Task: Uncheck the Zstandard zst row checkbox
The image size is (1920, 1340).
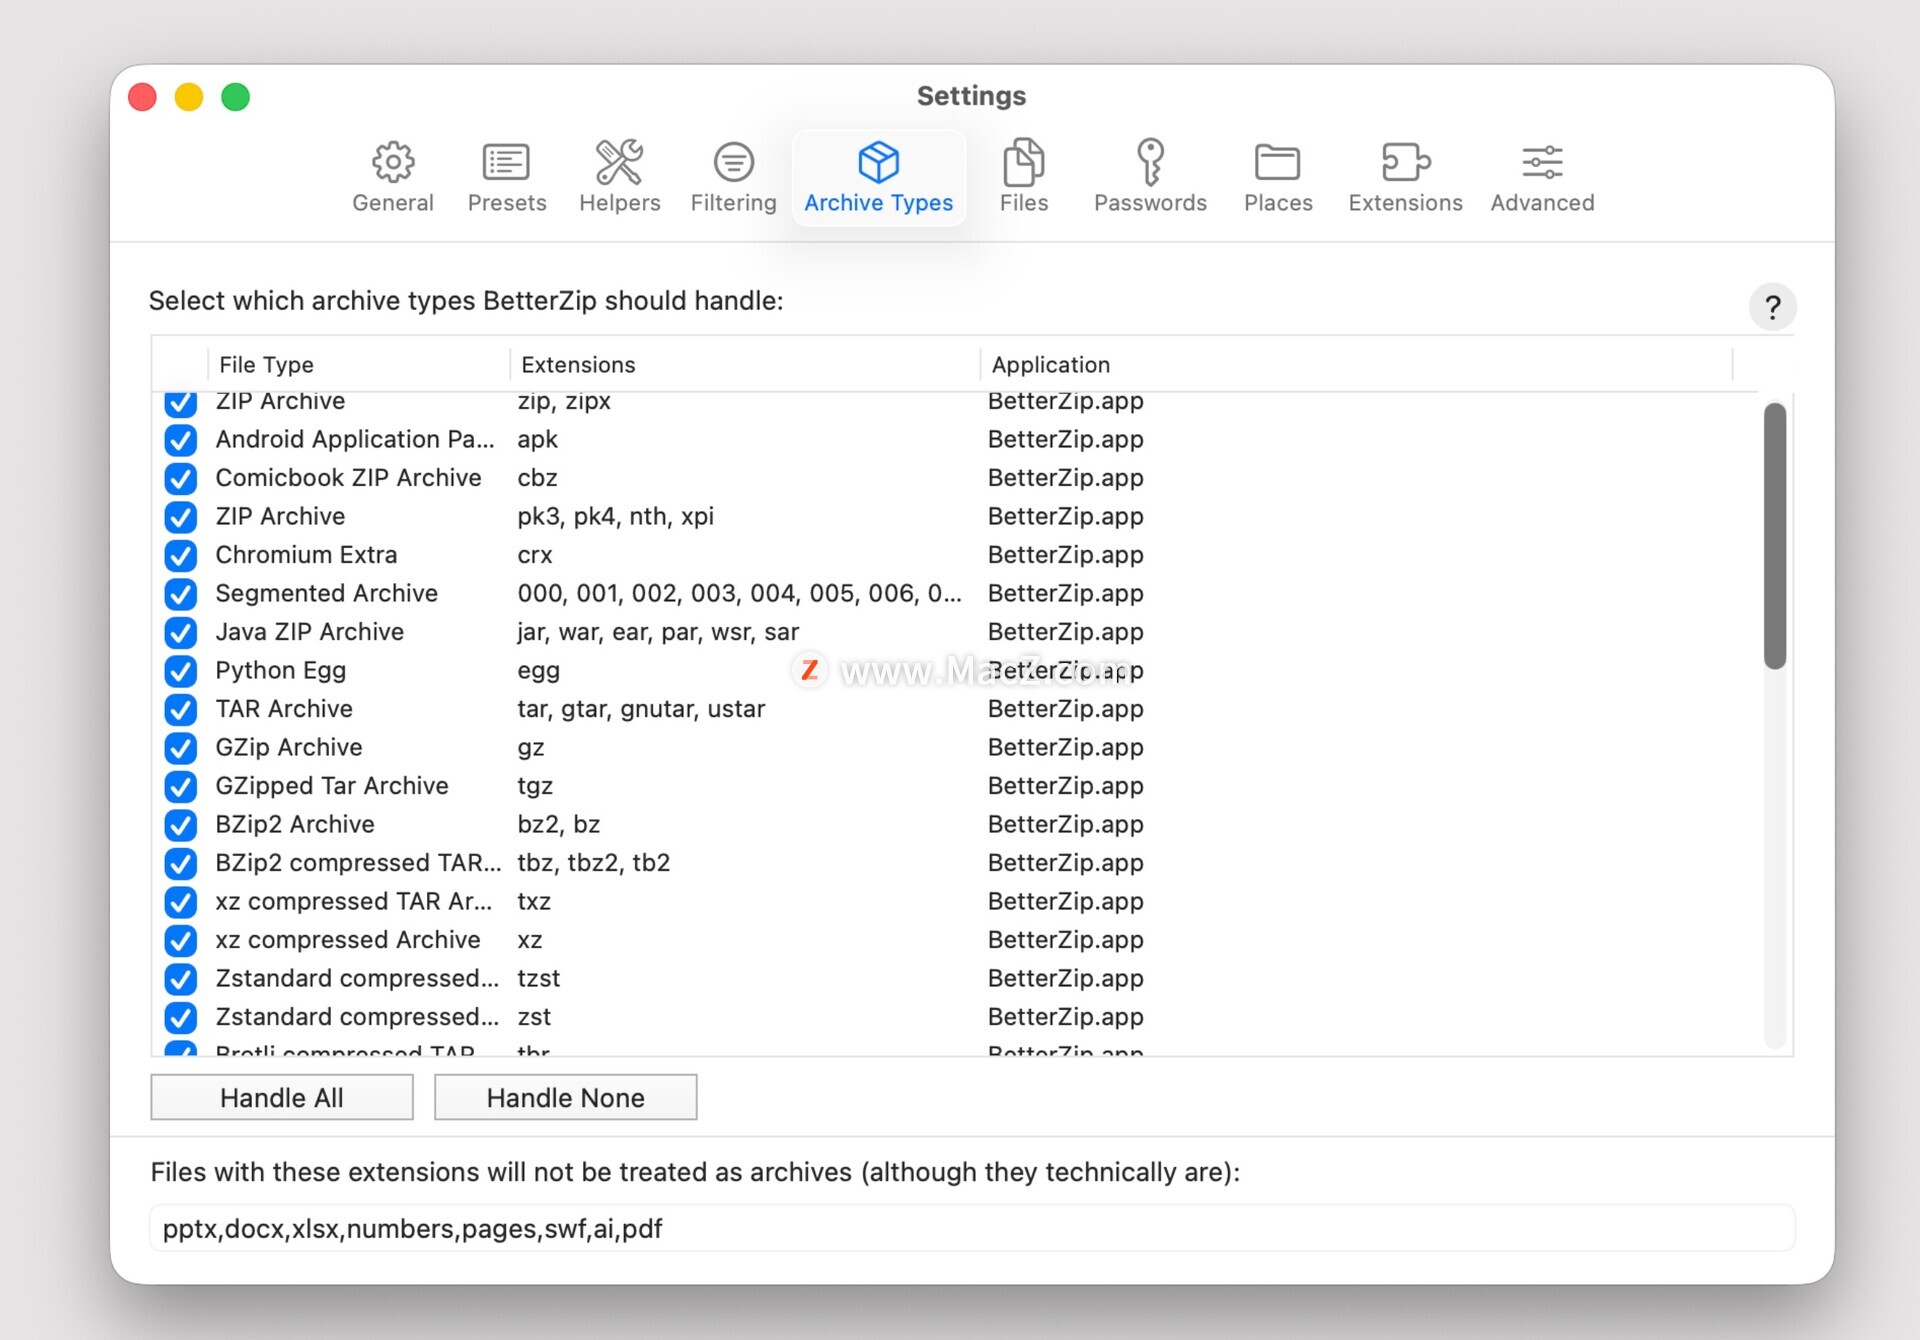Action: coord(181,1018)
